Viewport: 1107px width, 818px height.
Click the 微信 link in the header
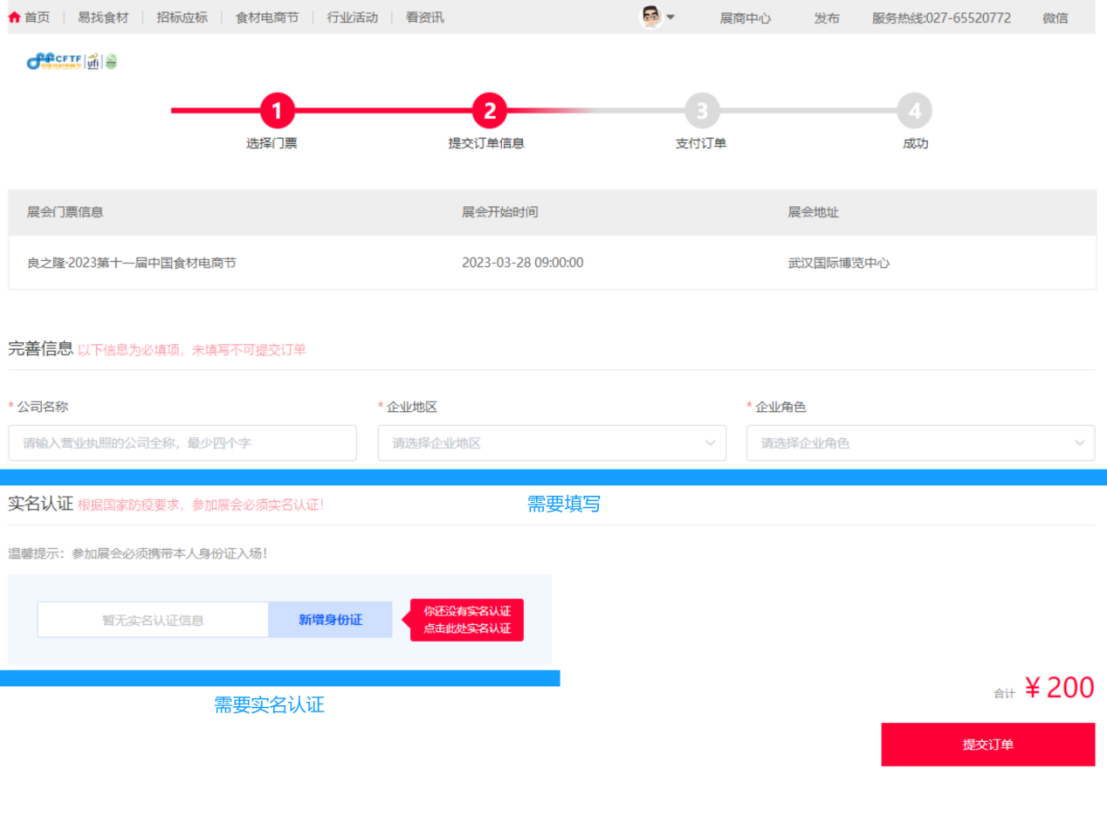pos(1055,18)
